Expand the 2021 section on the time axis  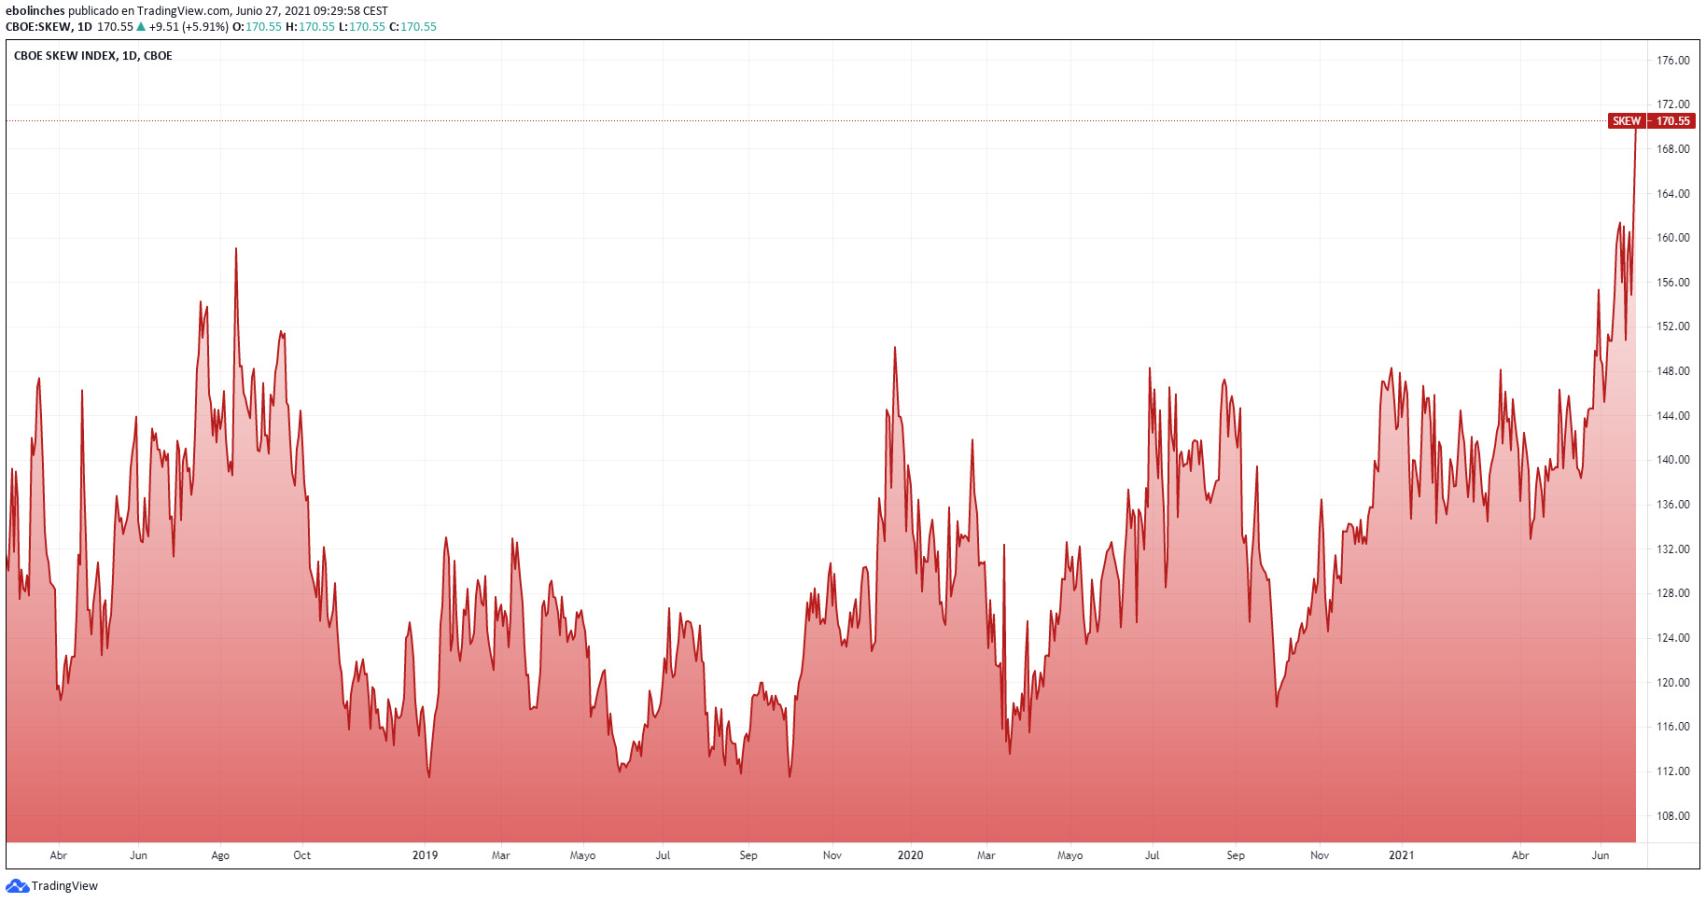click(1400, 856)
